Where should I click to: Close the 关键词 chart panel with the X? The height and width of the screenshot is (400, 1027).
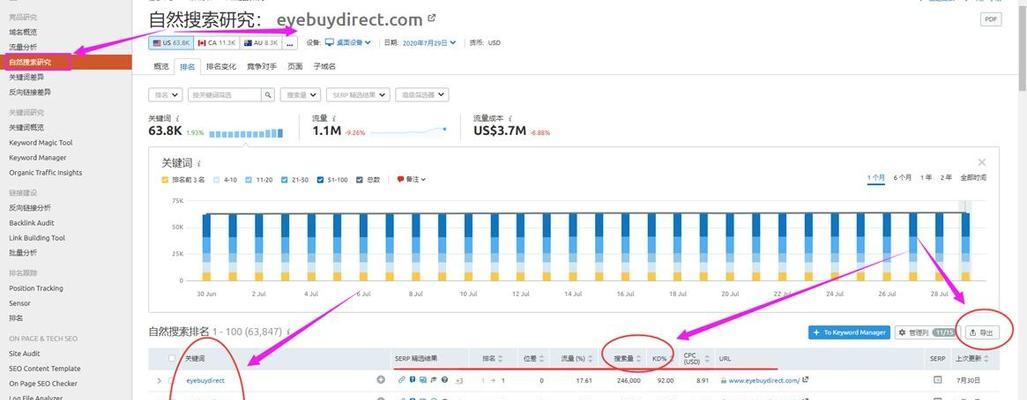coord(981,162)
